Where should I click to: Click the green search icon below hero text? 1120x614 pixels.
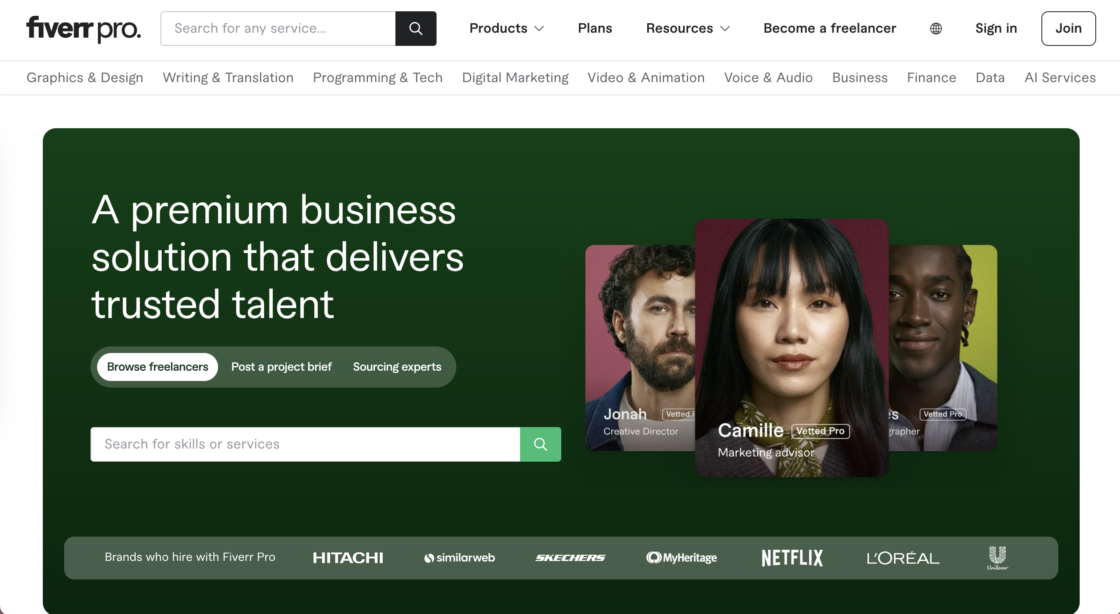click(x=540, y=444)
